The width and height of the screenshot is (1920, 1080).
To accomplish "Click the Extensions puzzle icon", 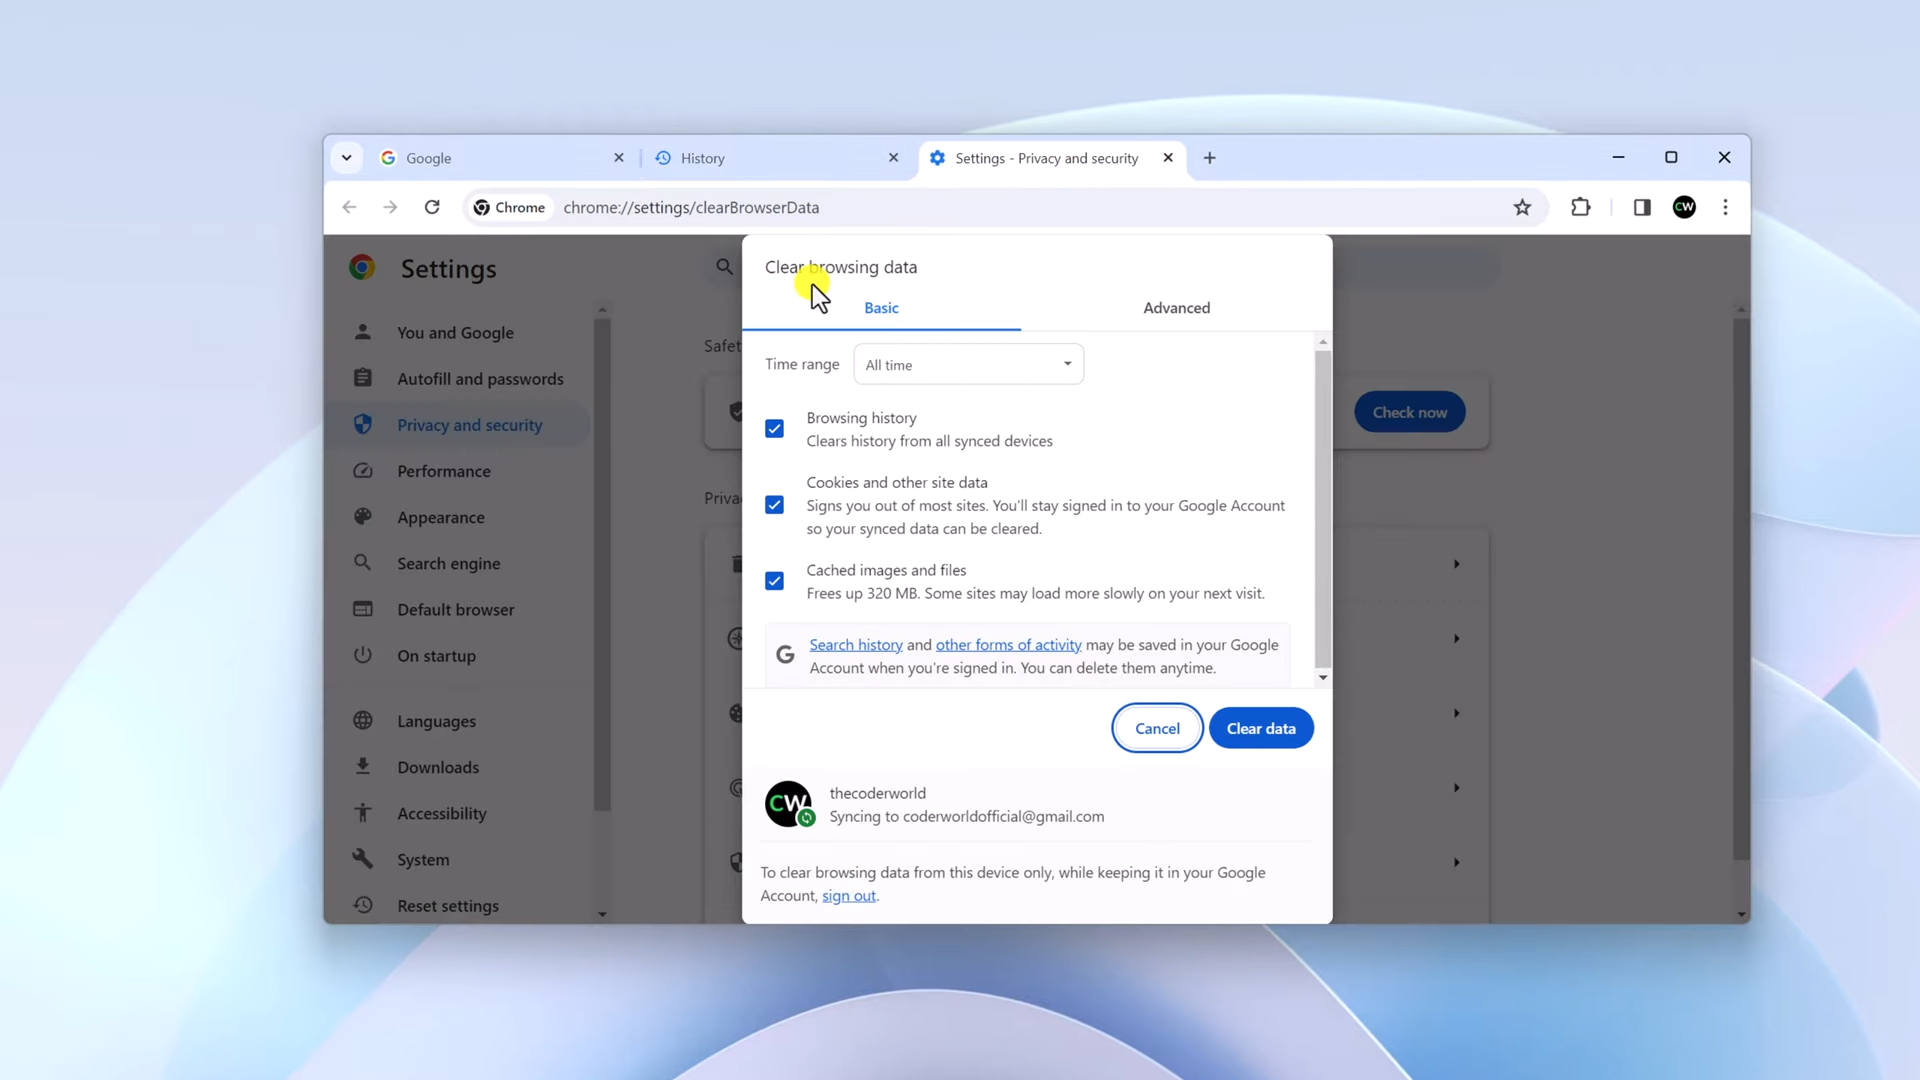I will (1581, 207).
